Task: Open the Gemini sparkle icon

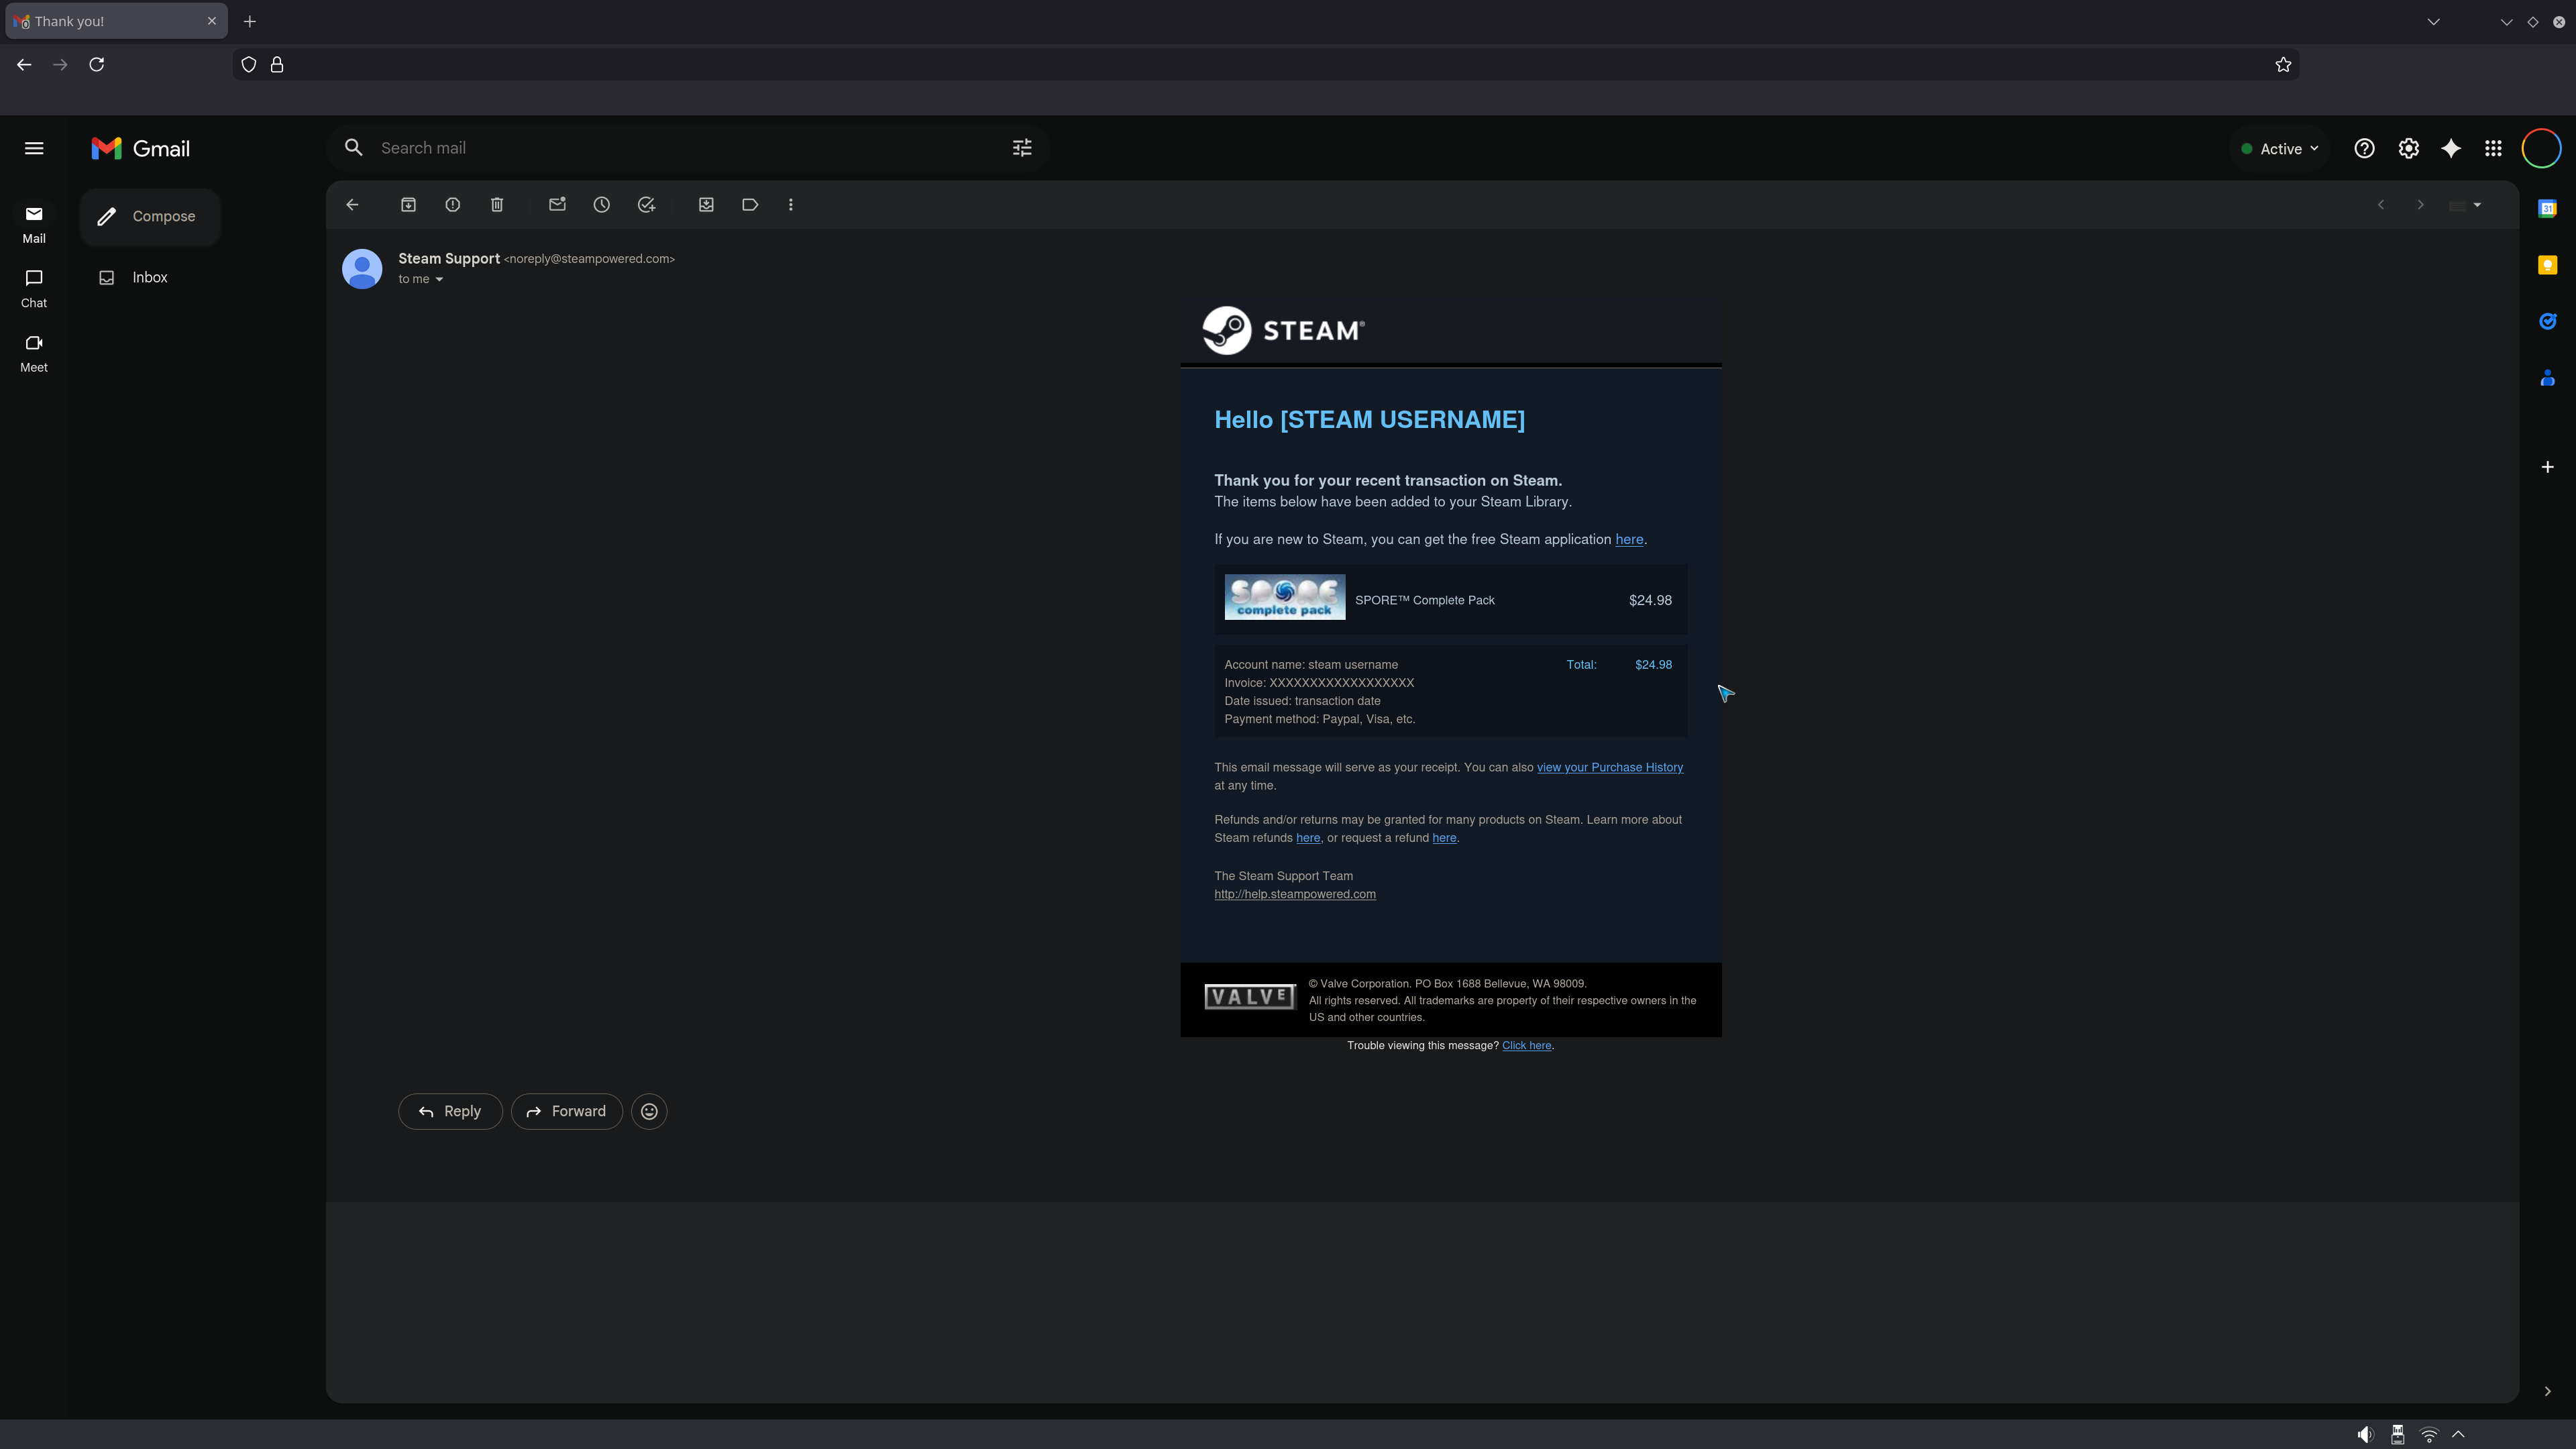Action: 2451,149
